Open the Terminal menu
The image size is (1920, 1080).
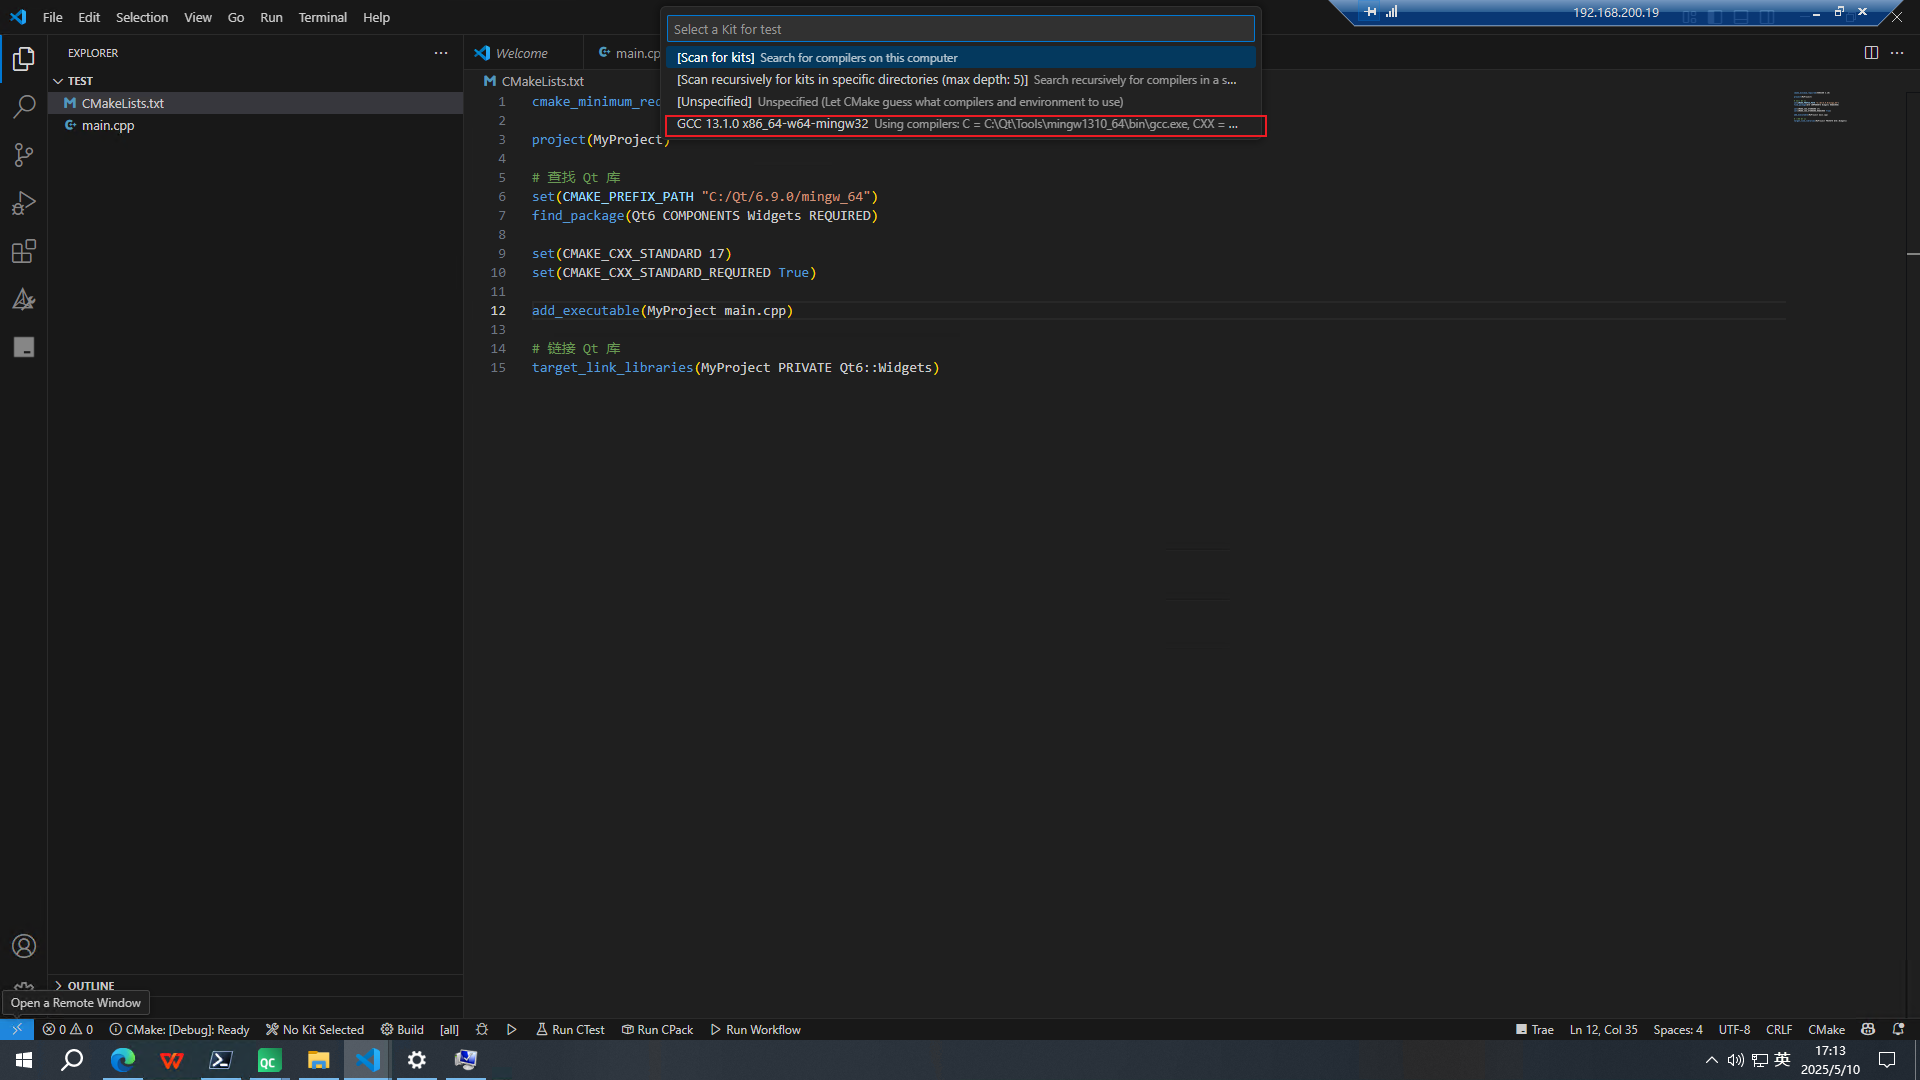pos(322,17)
